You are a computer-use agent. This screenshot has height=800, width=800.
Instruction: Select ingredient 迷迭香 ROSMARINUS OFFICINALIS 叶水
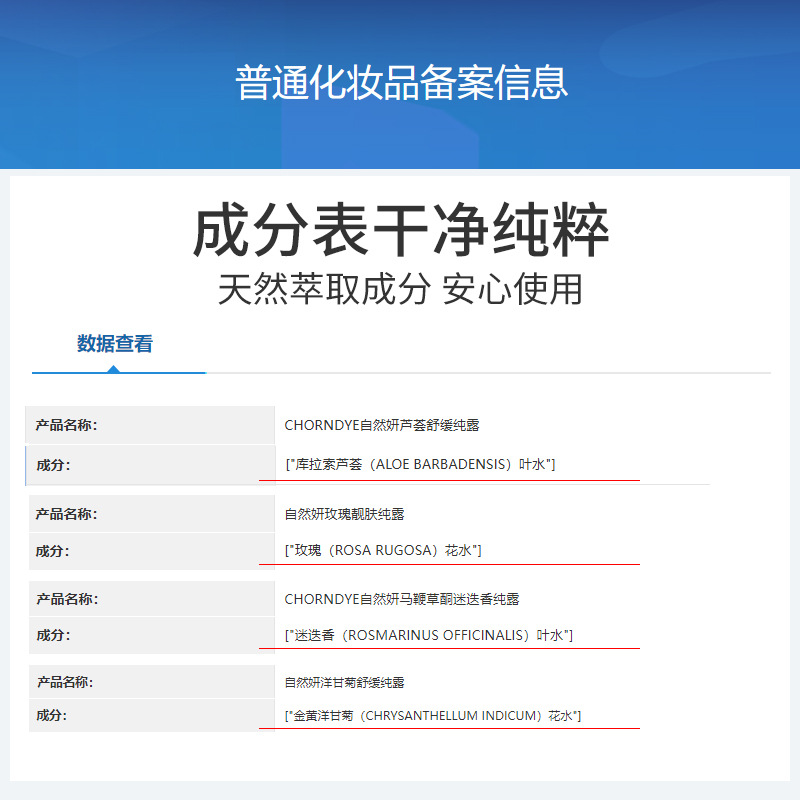click(429, 635)
